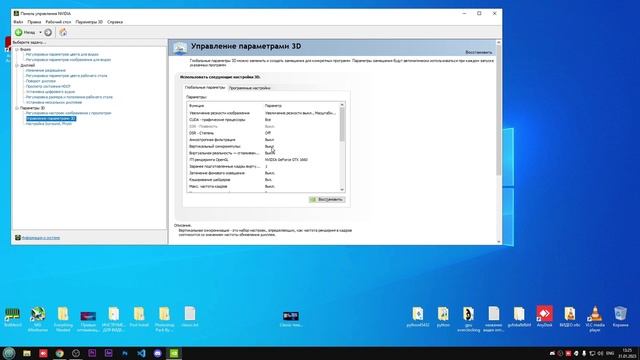The width and height of the screenshot is (640, 360).
Task: Select highlighted Управление параметрами 3D item
Action: pyautogui.click(x=51, y=118)
